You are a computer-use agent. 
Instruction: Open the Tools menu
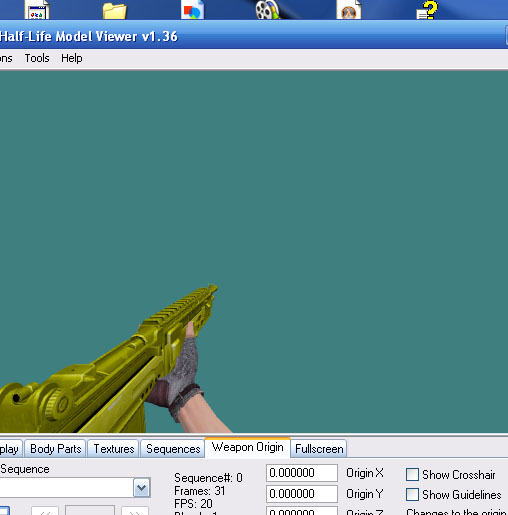pos(37,58)
